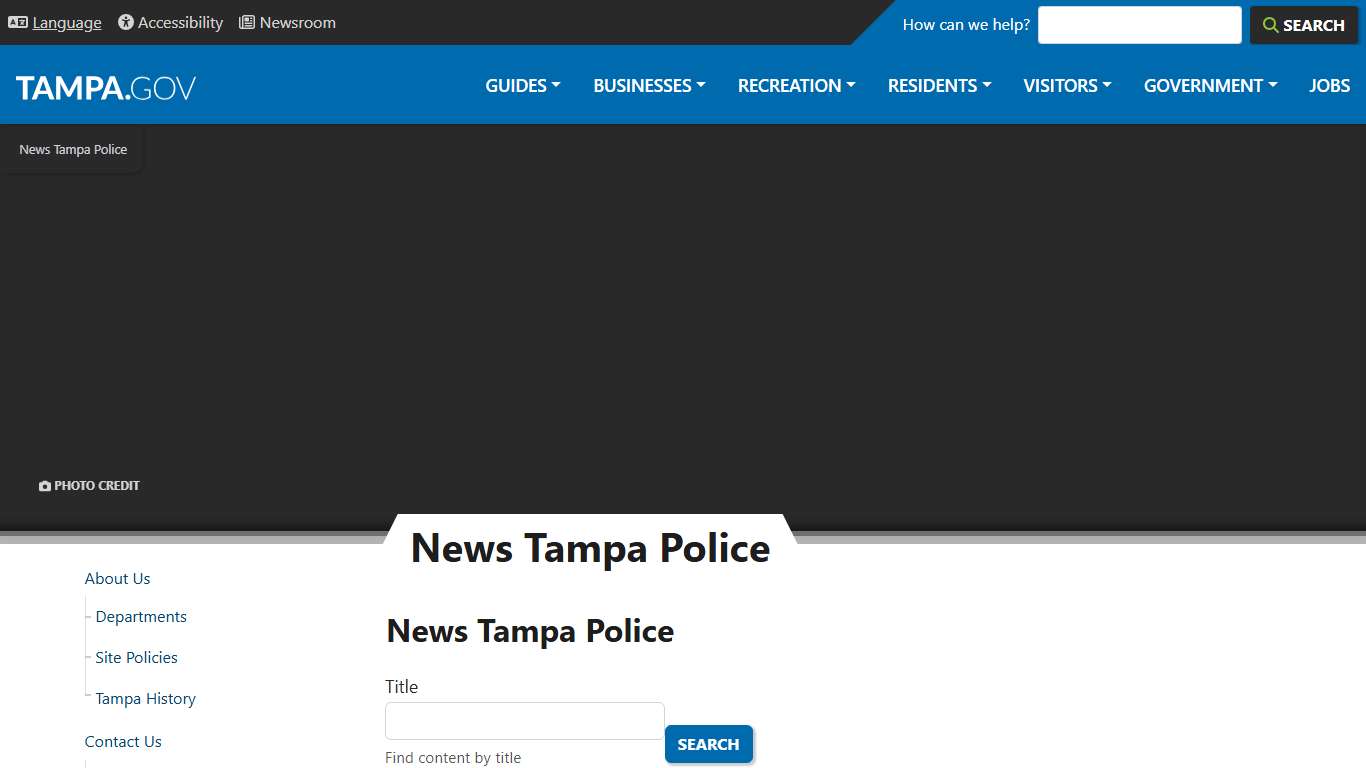Open the About Us link
1366x768 pixels.
pyautogui.click(x=117, y=578)
